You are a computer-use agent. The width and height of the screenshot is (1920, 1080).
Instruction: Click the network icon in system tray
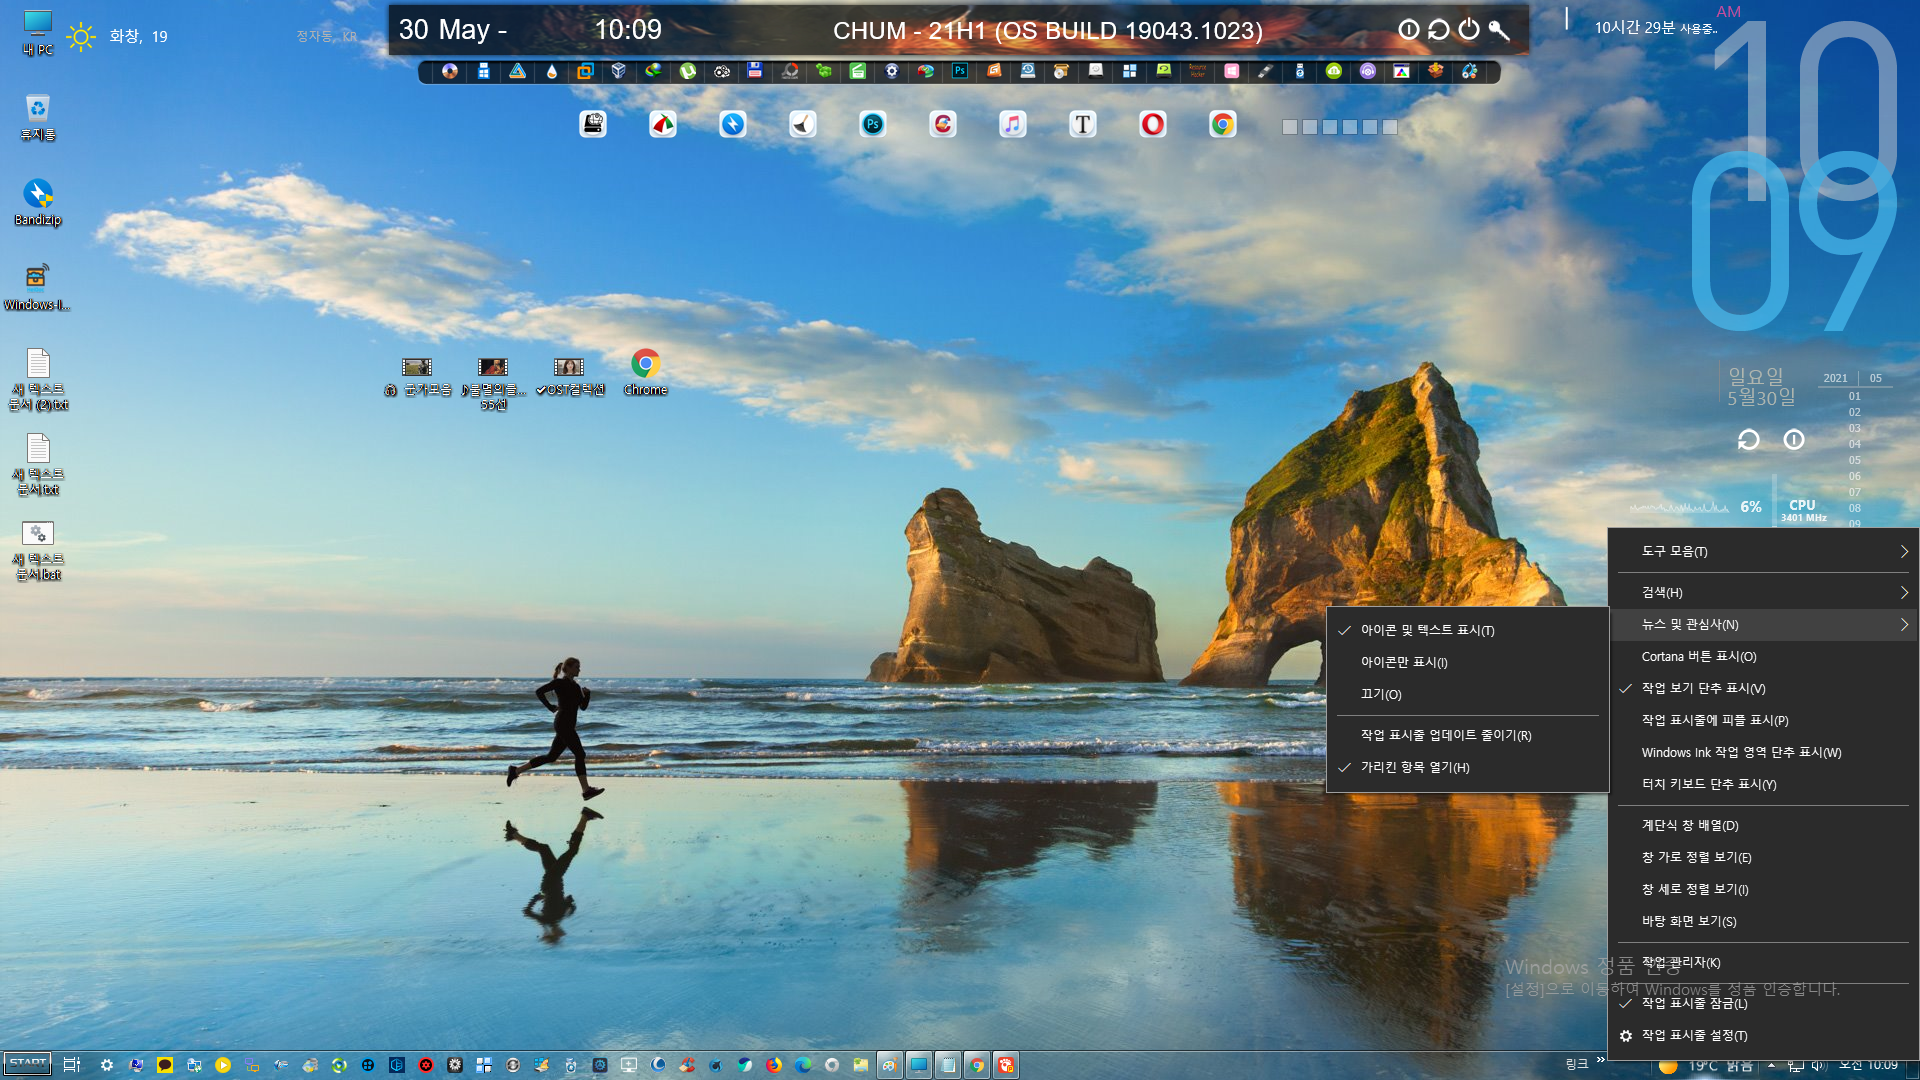tap(1796, 1066)
